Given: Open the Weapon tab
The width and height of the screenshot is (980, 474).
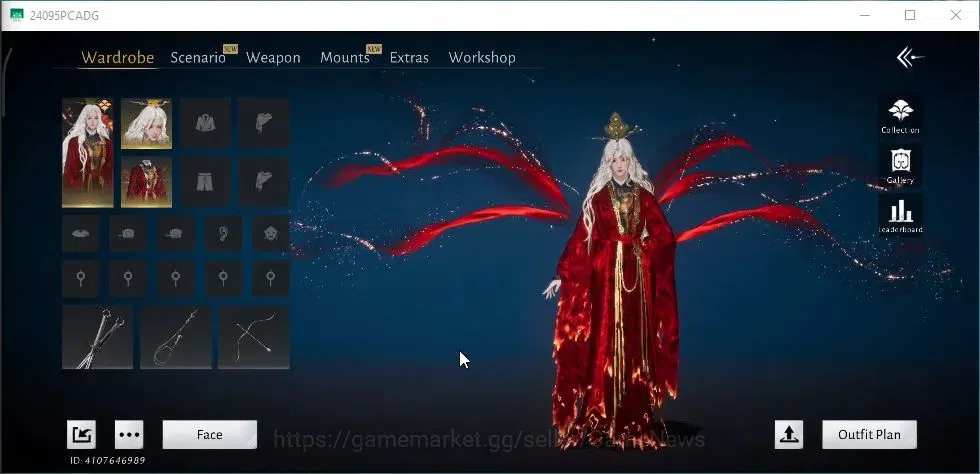Looking at the screenshot, I should (273, 58).
